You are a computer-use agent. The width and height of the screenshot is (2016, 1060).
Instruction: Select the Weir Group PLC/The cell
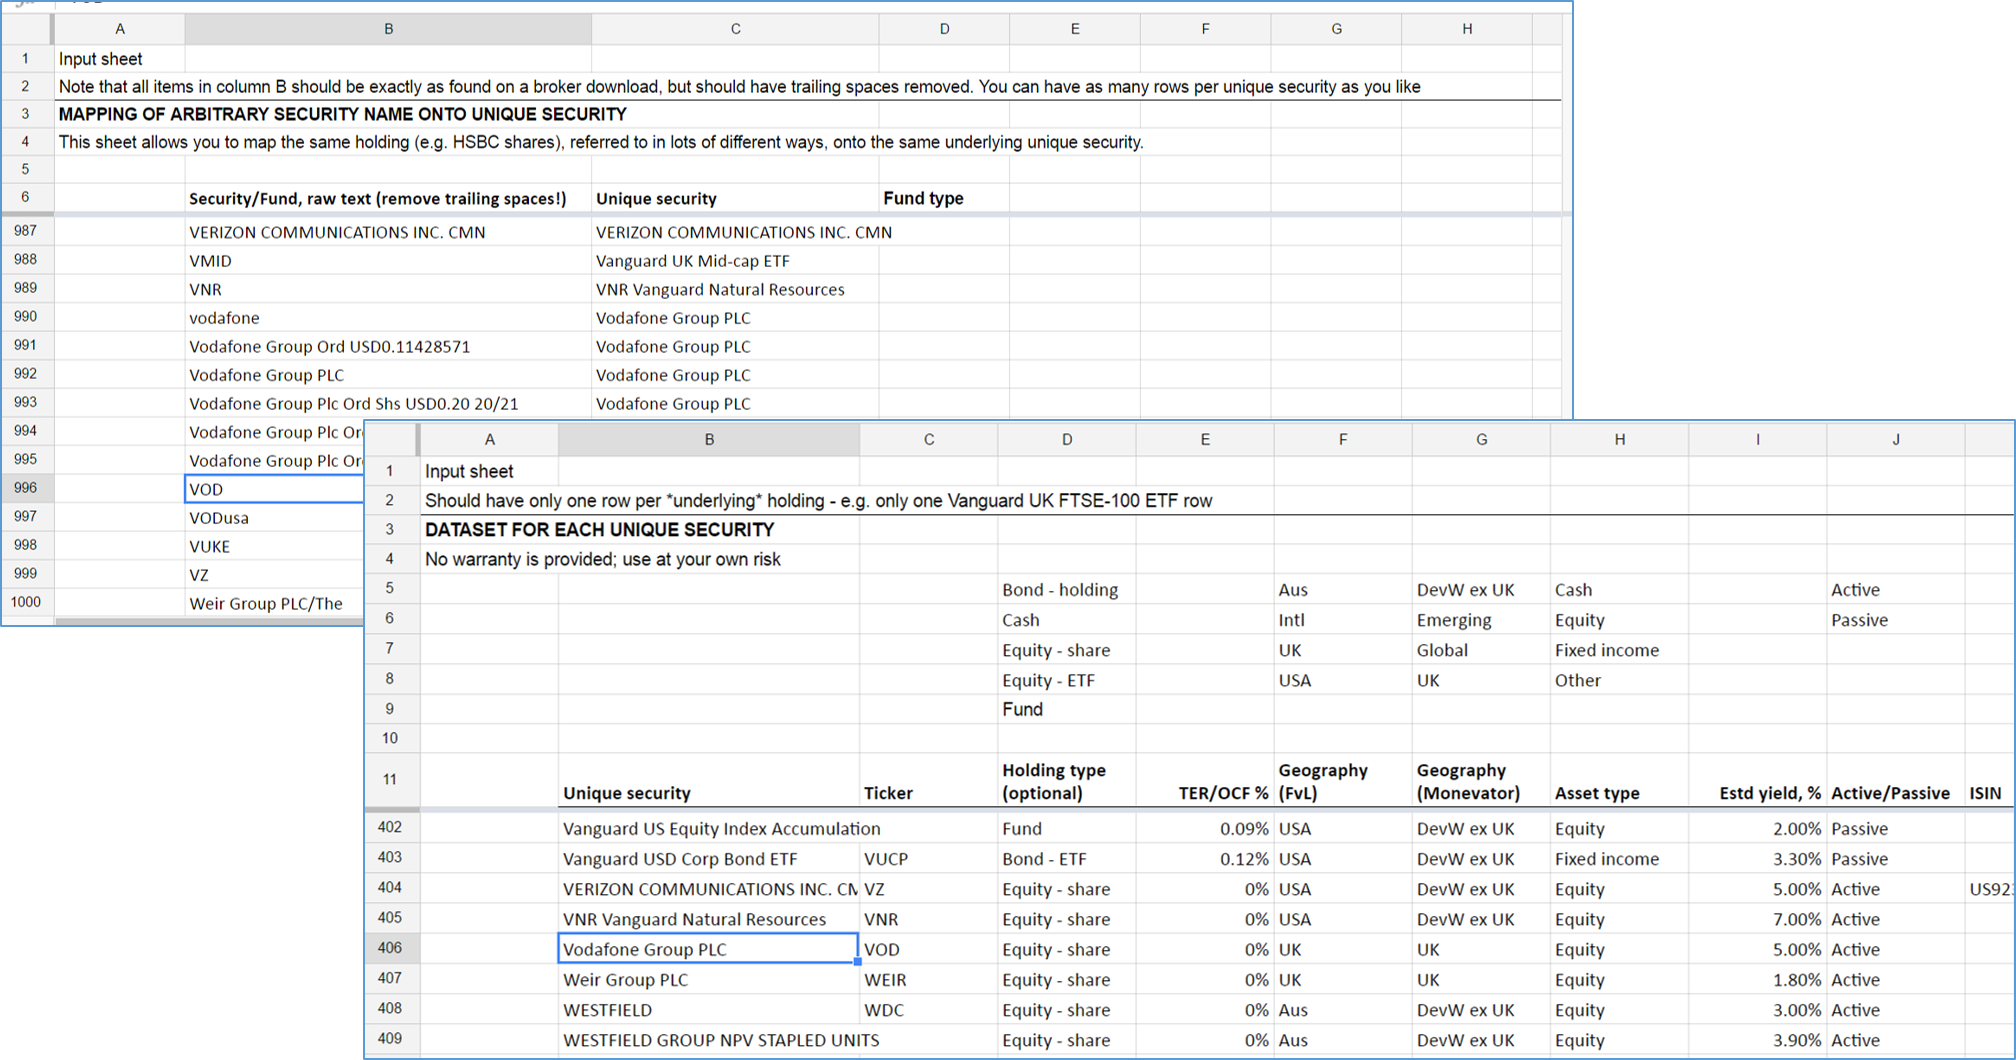point(266,603)
